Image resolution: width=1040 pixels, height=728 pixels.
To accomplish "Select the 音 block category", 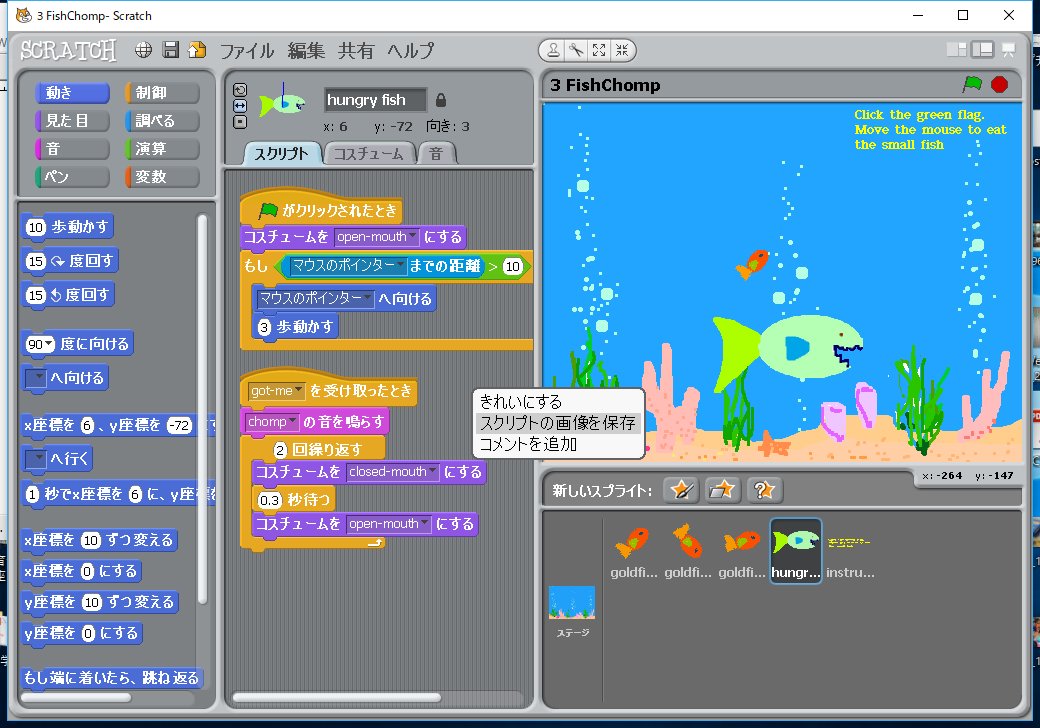I will 72,149.
